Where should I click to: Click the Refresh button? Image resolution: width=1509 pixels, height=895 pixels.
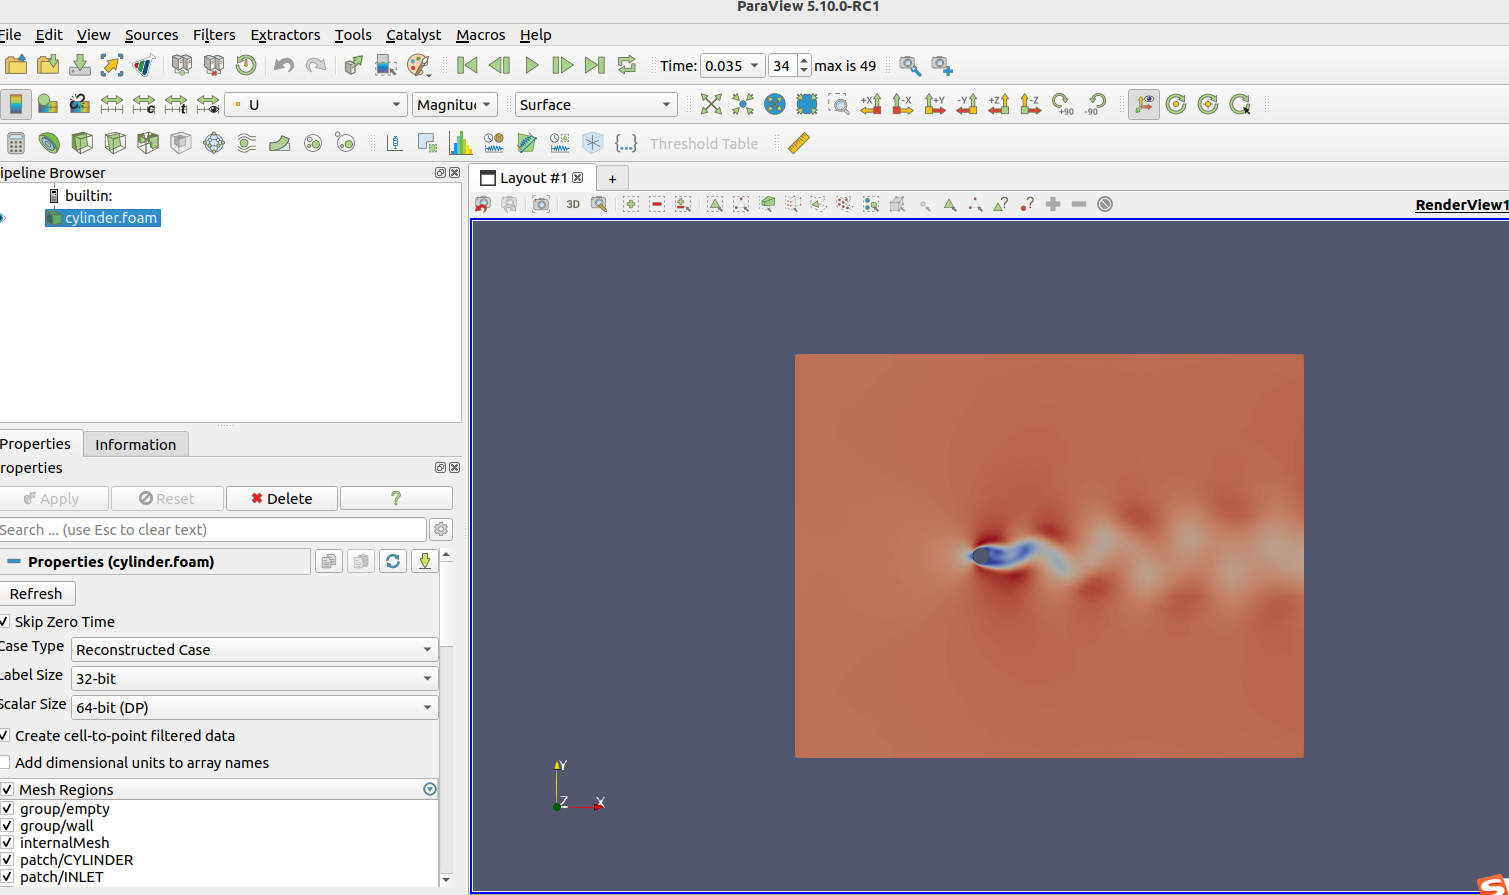click(36, 593)
